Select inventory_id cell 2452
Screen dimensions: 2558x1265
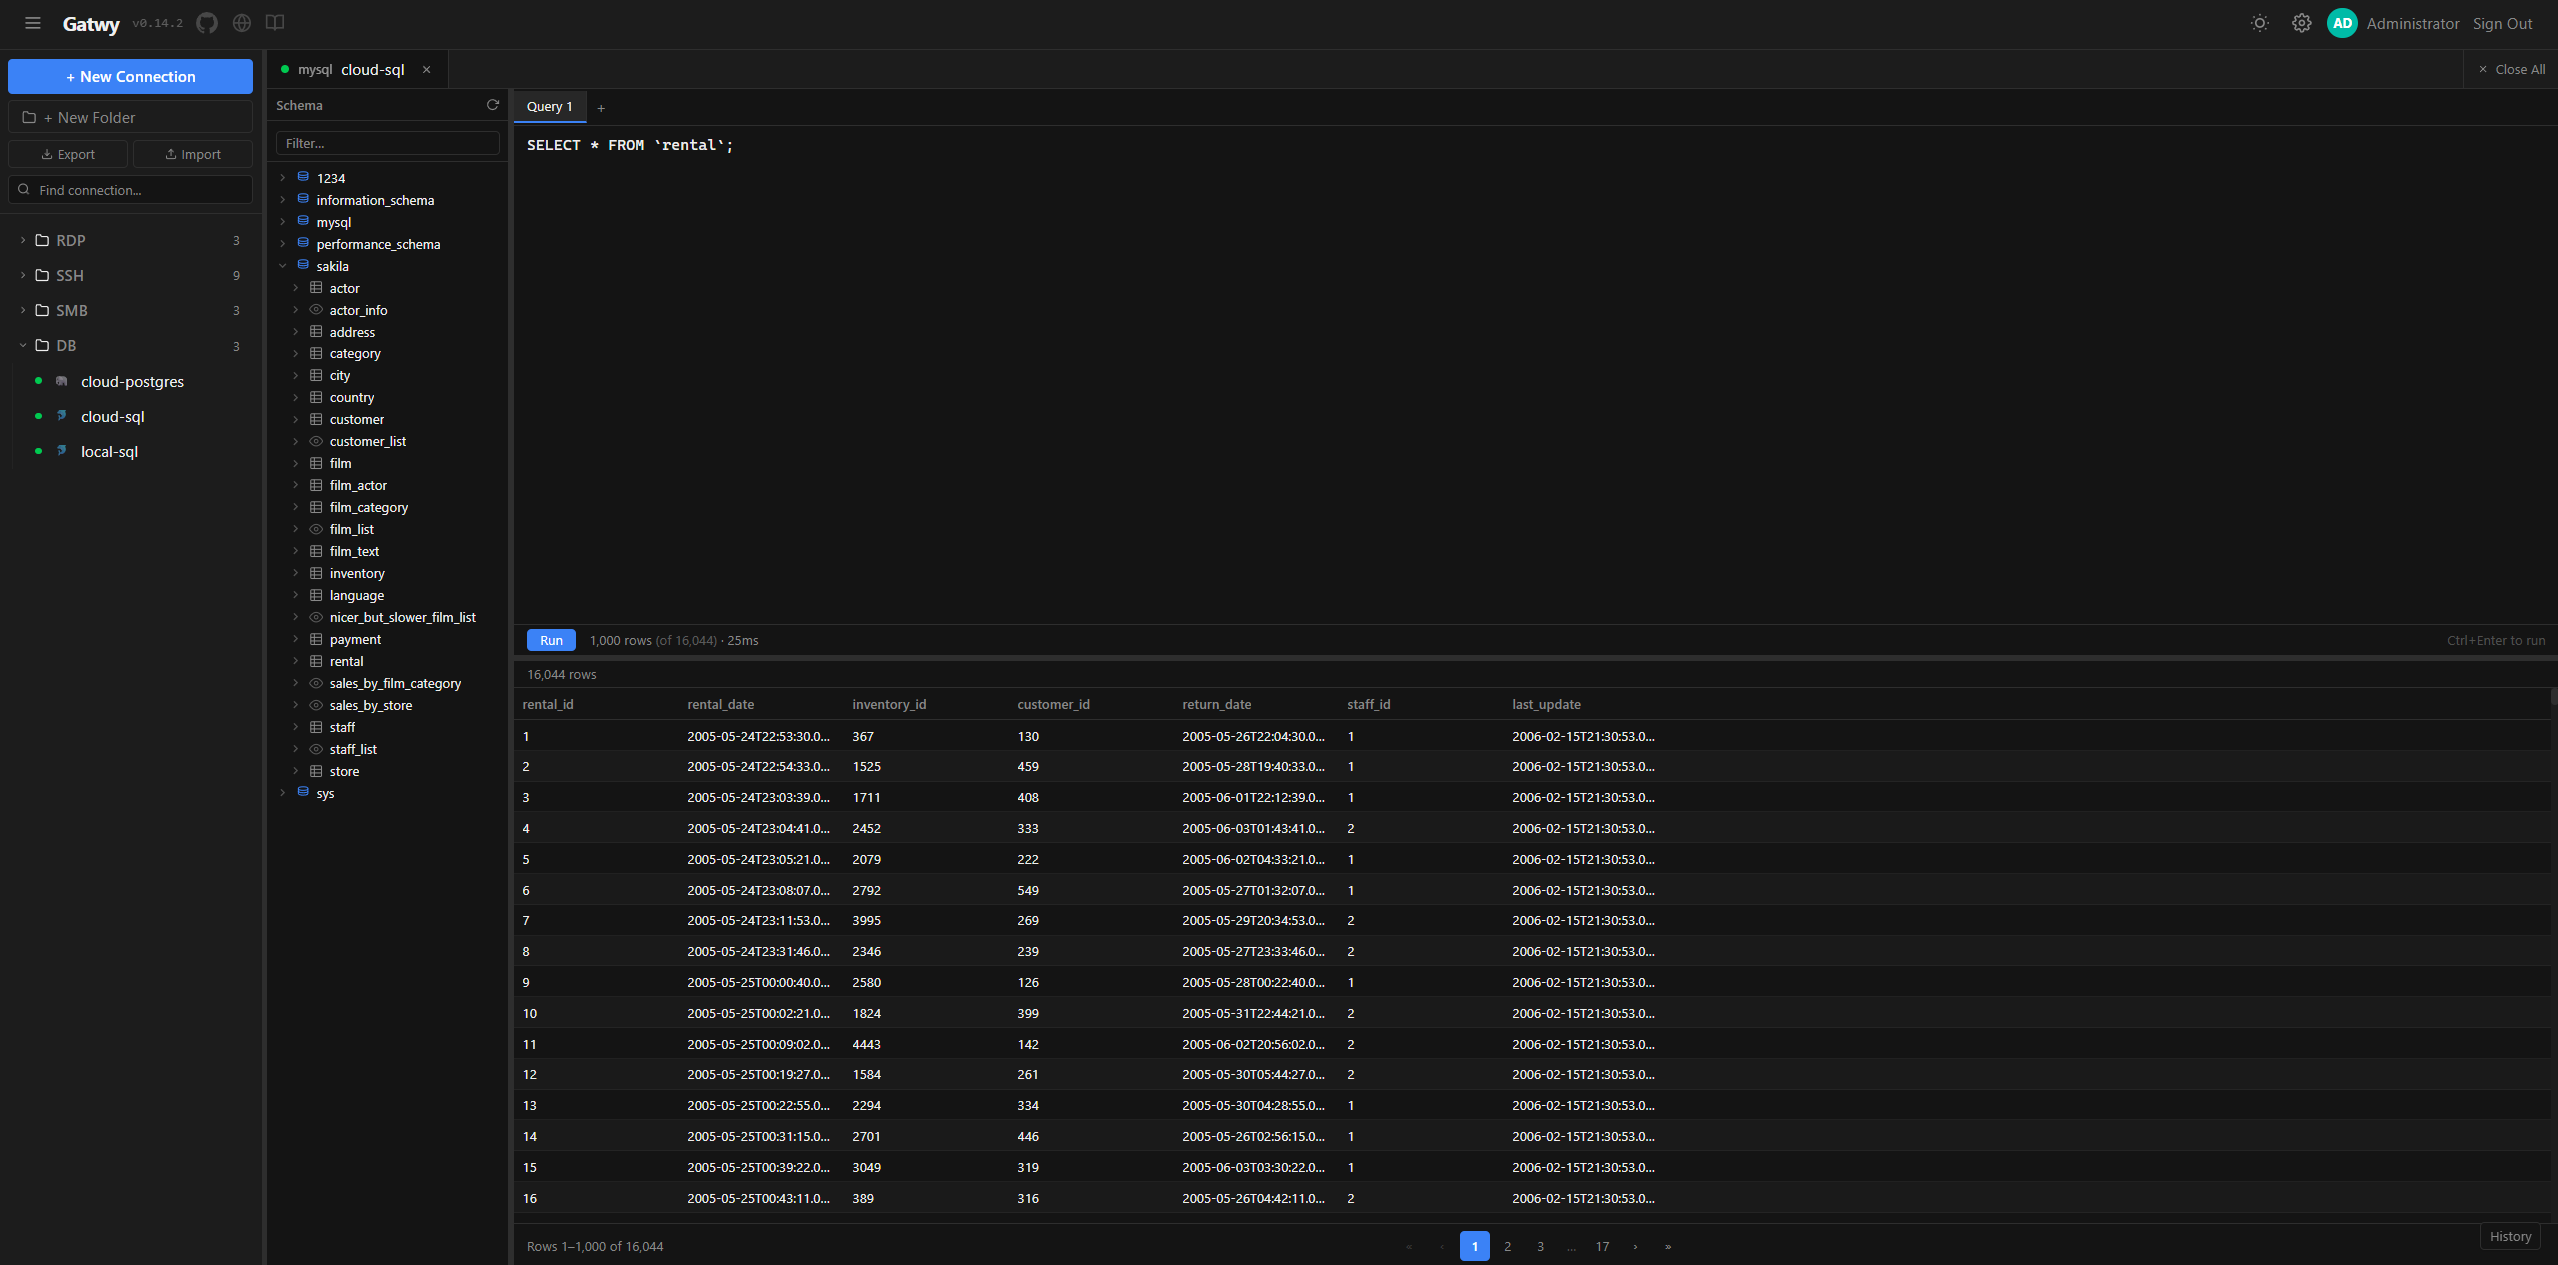click(x=866, y=828)
